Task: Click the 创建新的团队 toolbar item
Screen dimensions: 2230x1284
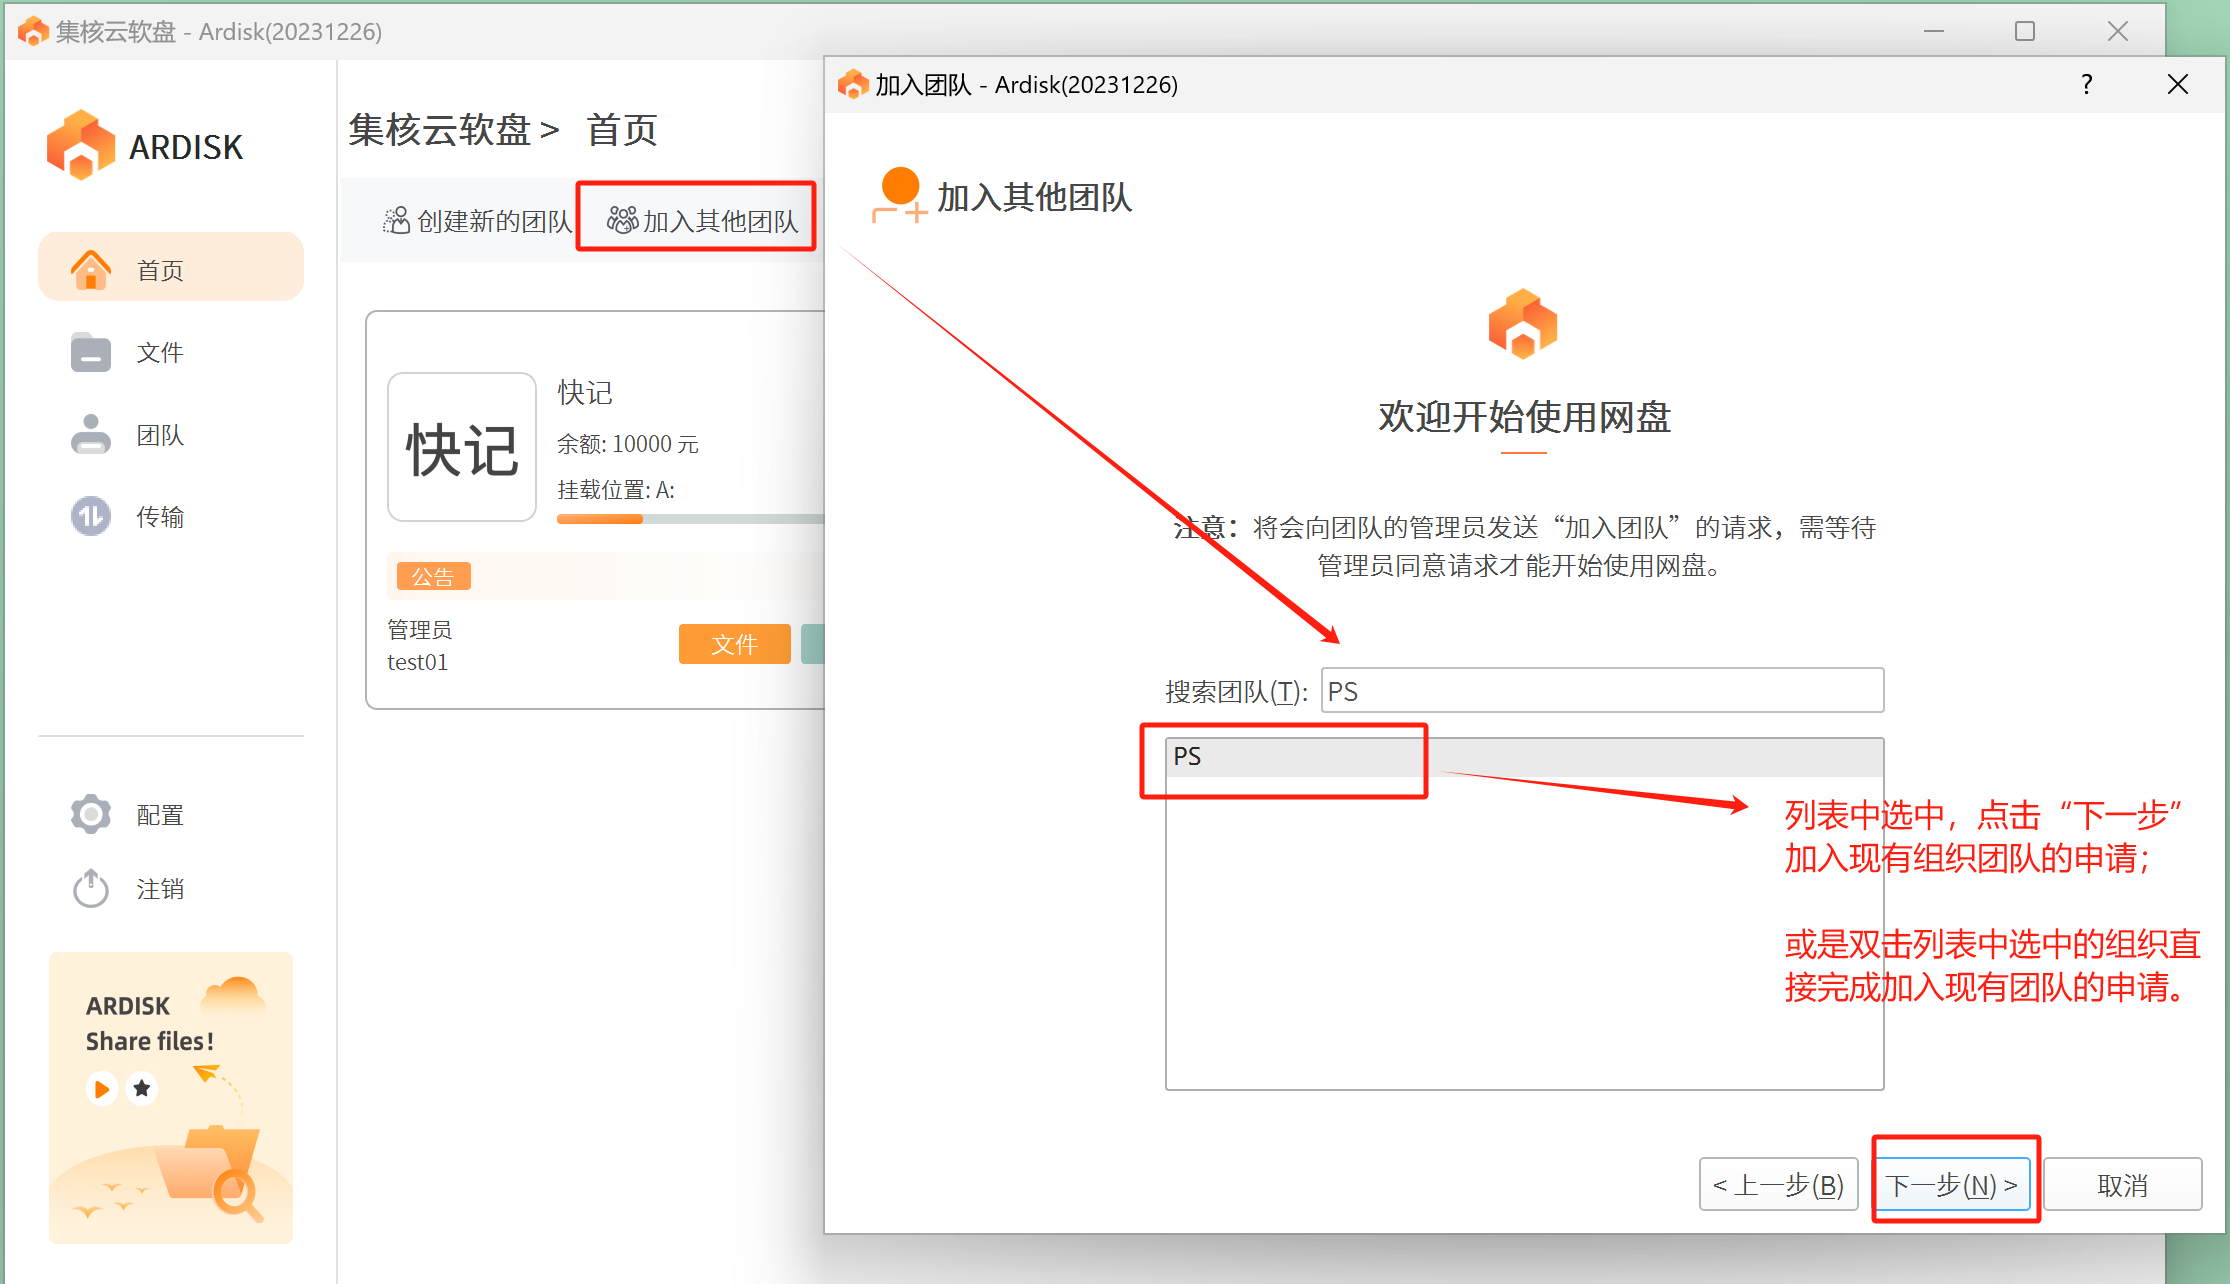Action: click(477, 221)
